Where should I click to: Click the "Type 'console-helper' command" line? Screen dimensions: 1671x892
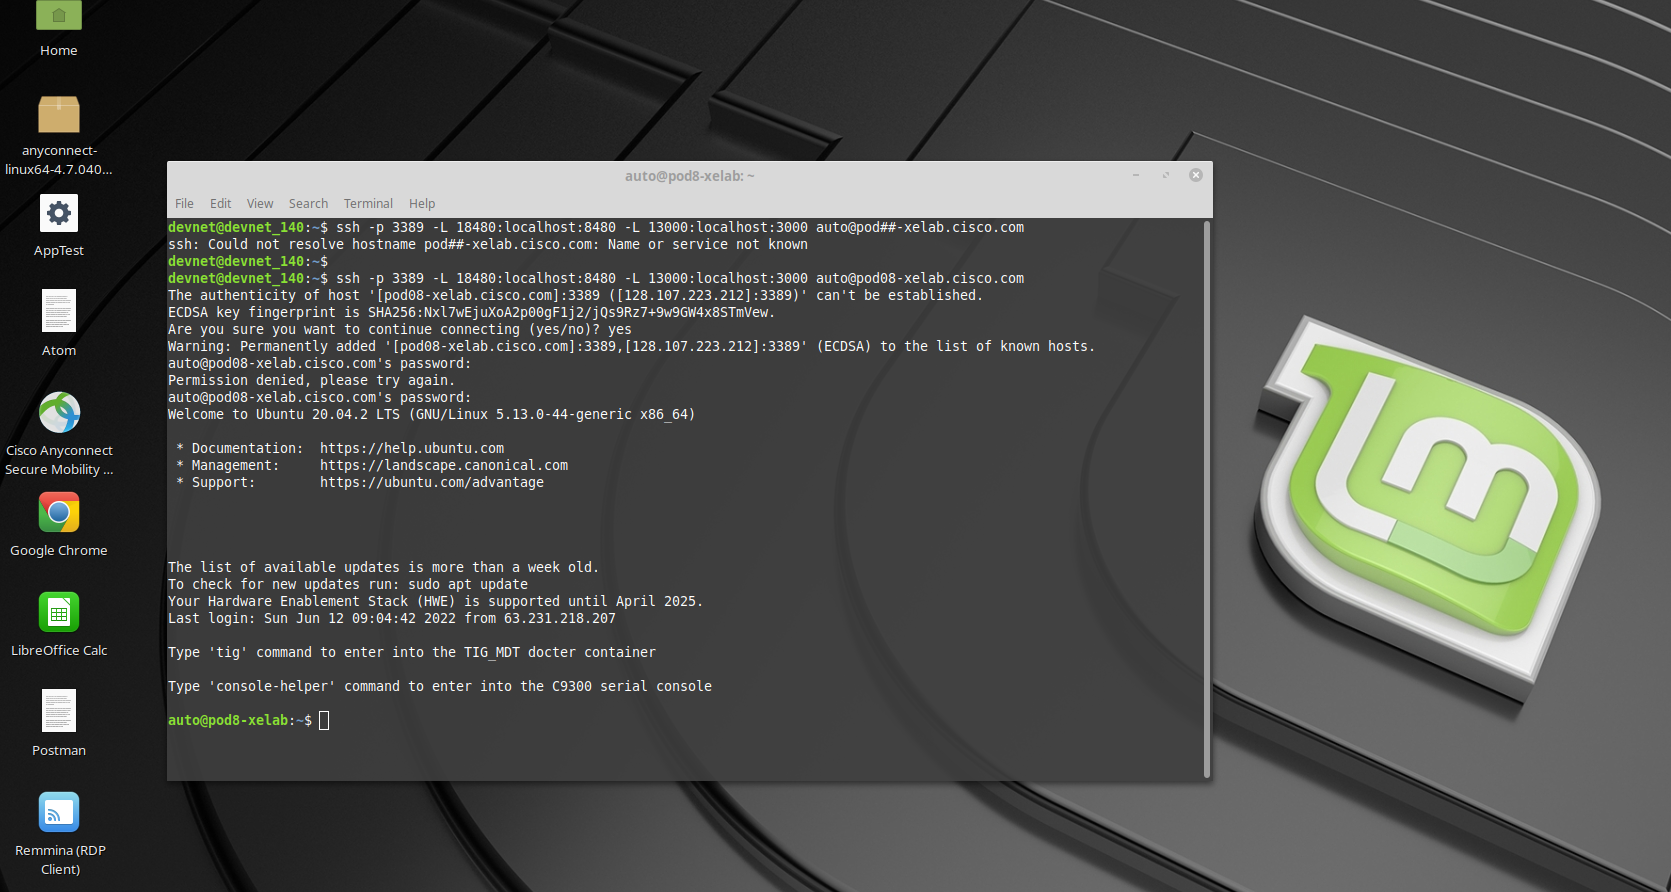(440, 686)
